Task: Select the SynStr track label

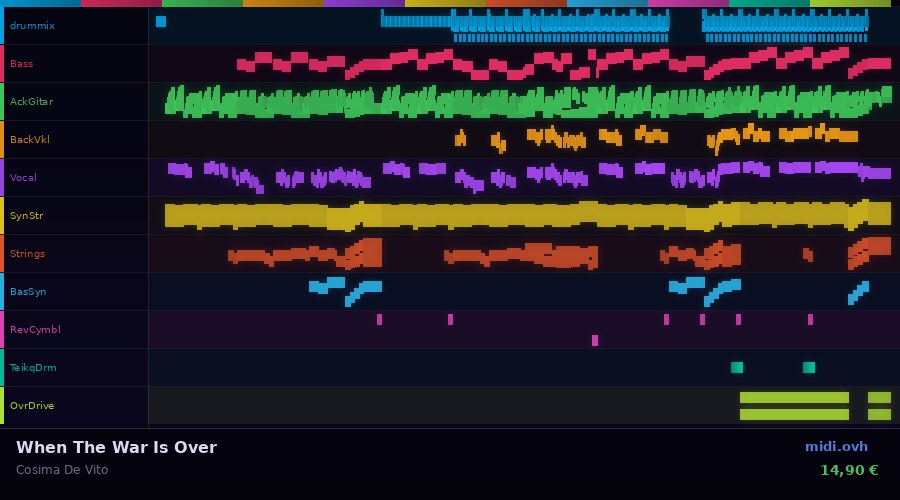Action: pos(26,216)
